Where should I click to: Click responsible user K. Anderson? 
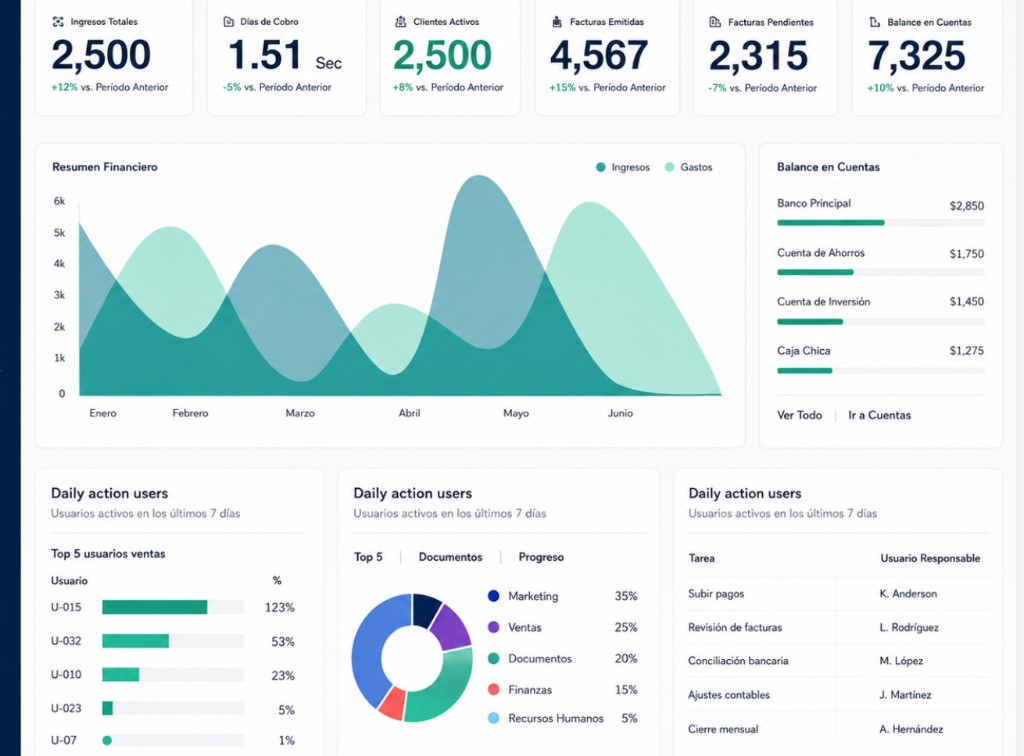click(908, 593)
